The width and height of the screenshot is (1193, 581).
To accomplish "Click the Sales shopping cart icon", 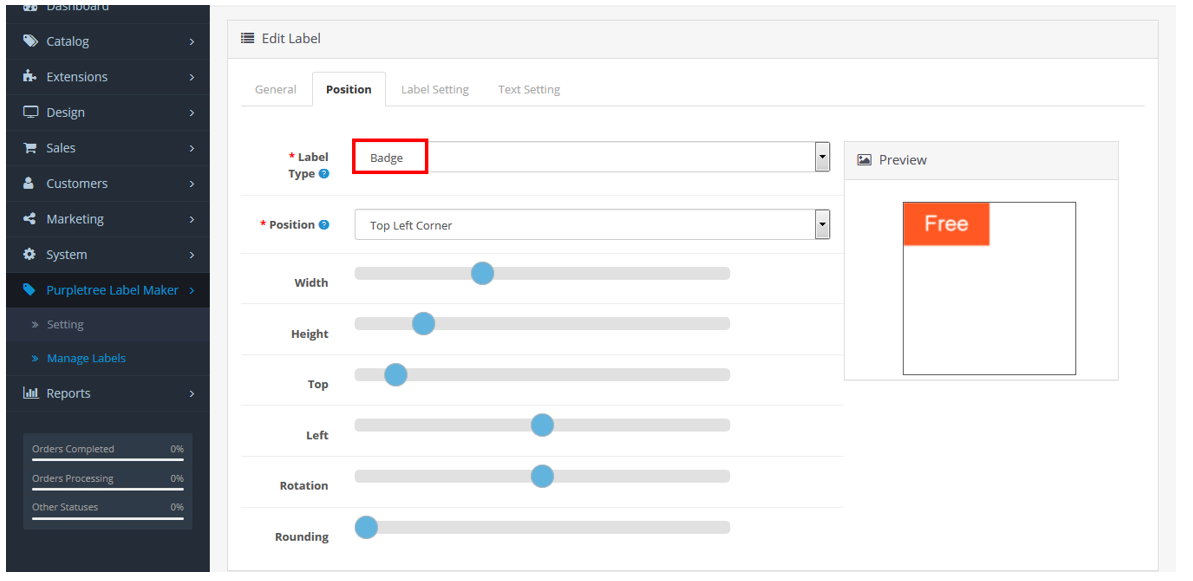I will [30, 148].
